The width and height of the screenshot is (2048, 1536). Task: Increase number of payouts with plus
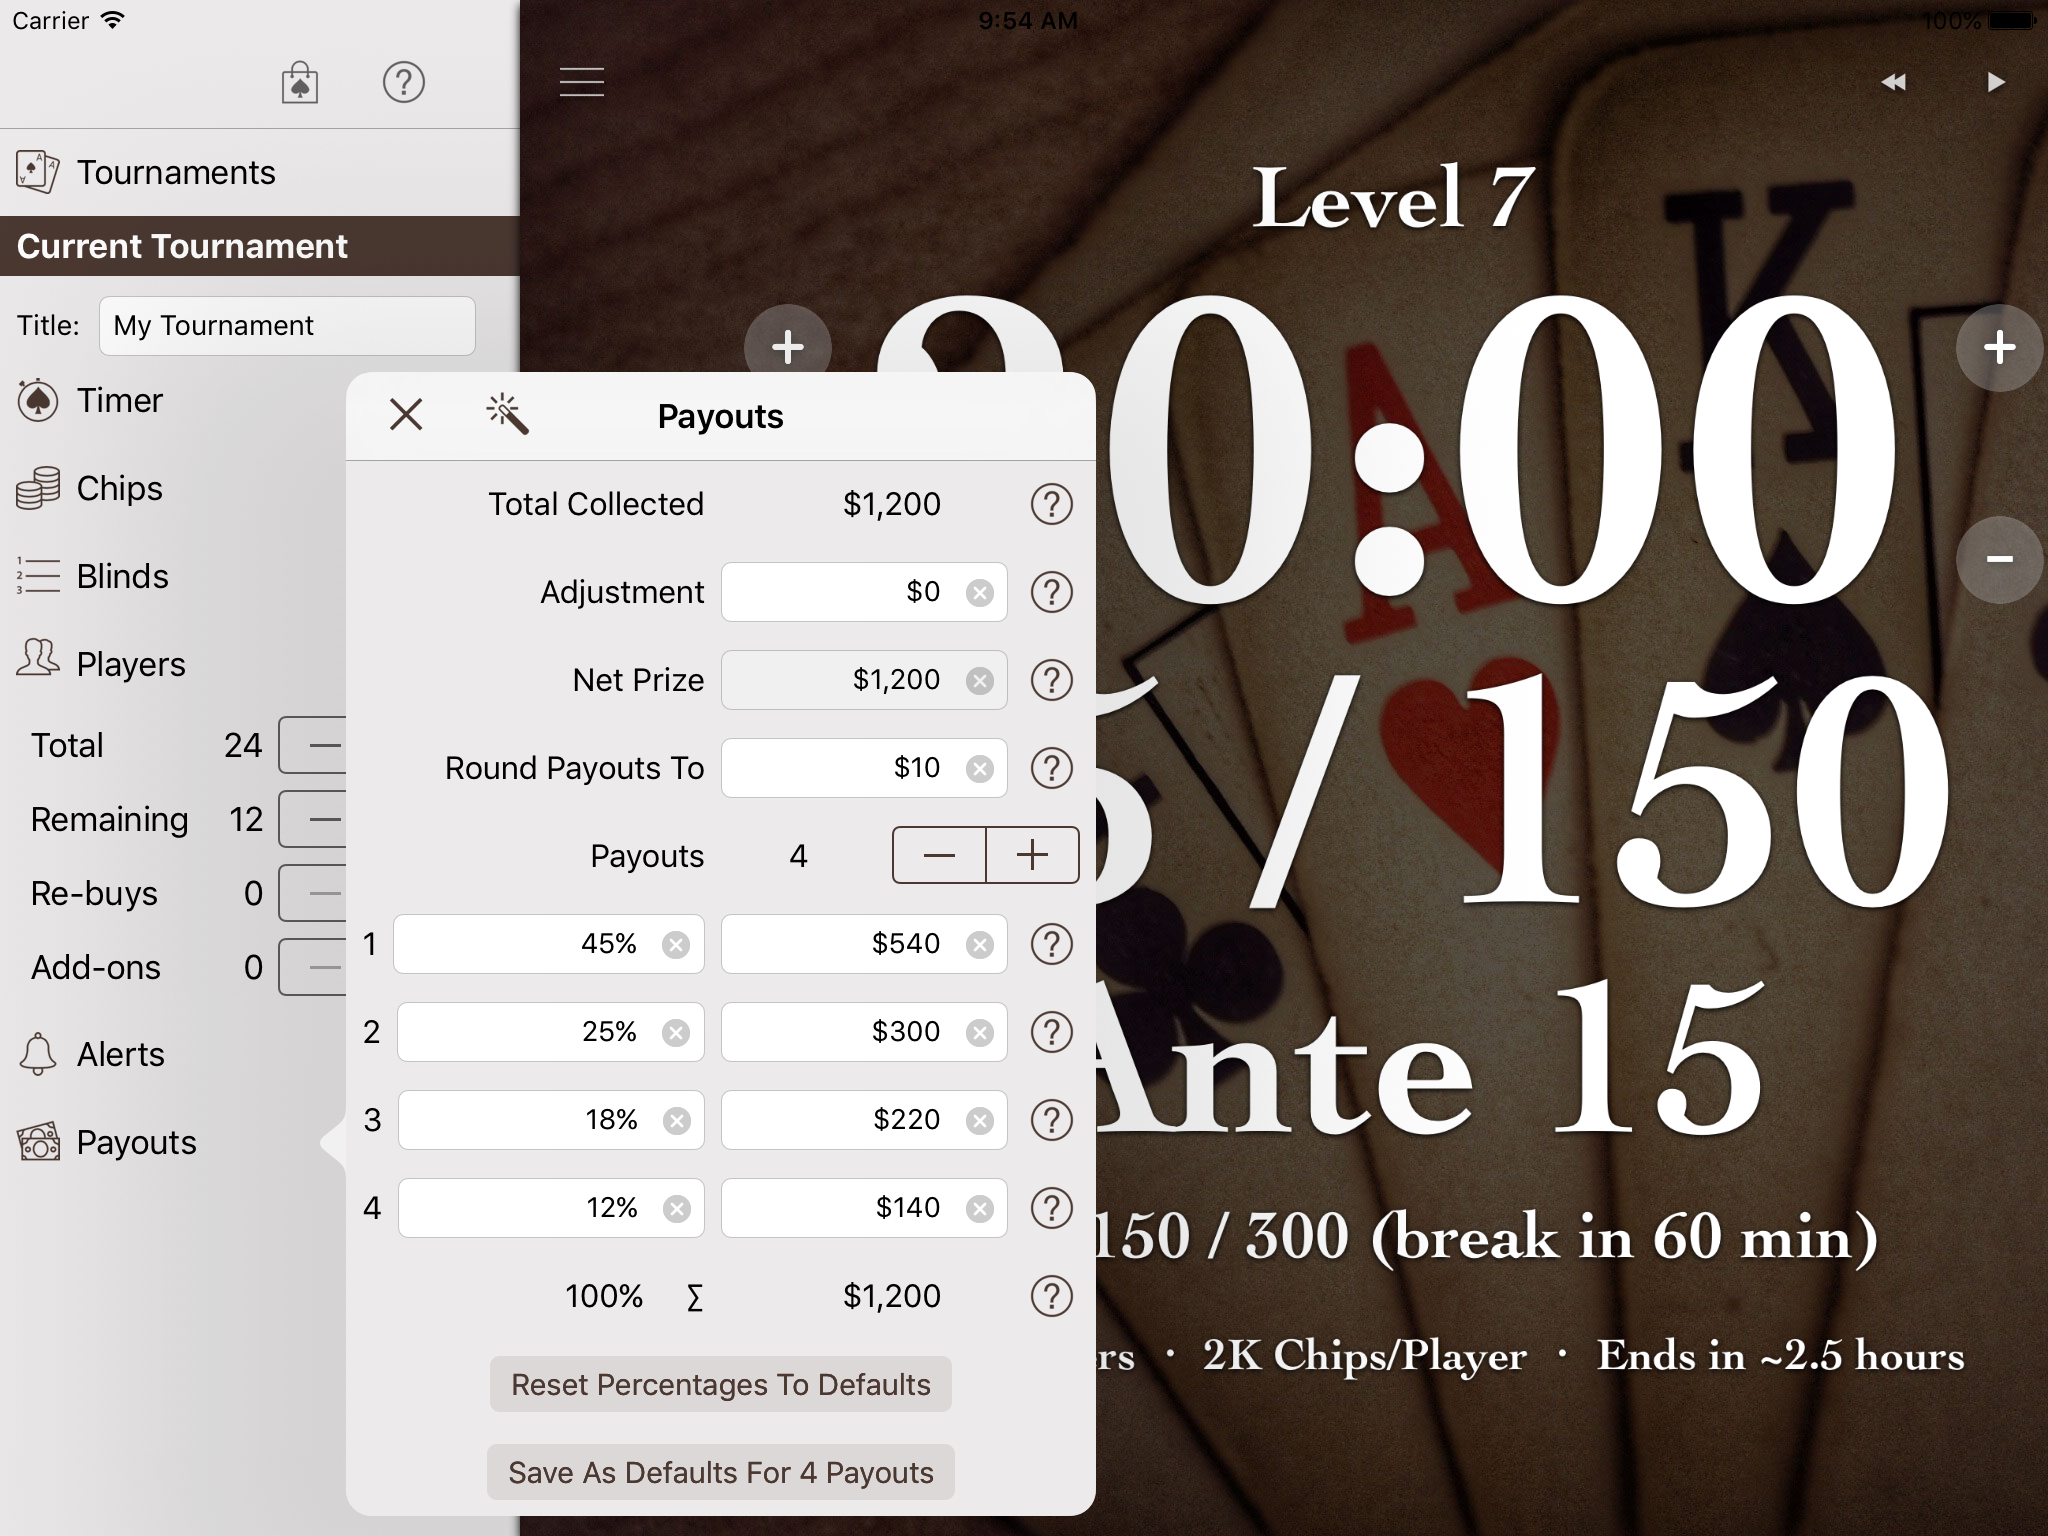pyautogui.click(x=1032, y=855)
